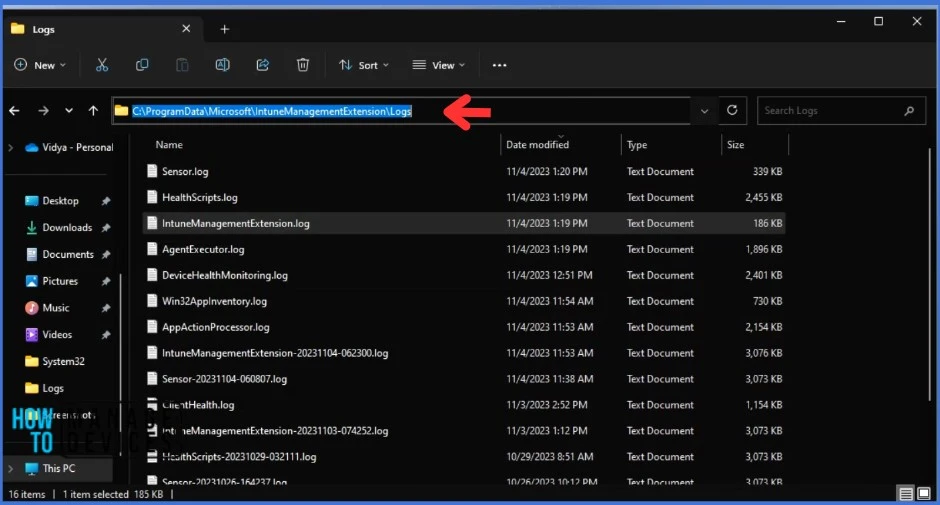Select This PC in sidebar
Image resolution: width=940 pixels, height=505 pixels.
point(58,468)
